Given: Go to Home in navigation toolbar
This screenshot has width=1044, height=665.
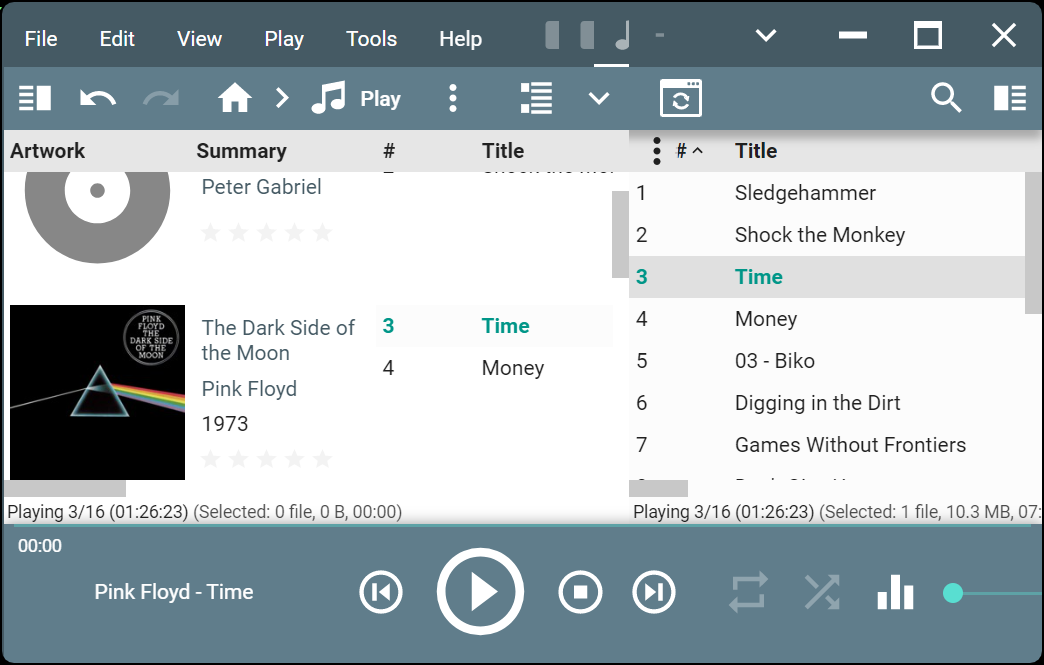Looking at the screenshot, I should tap(235, 98).
